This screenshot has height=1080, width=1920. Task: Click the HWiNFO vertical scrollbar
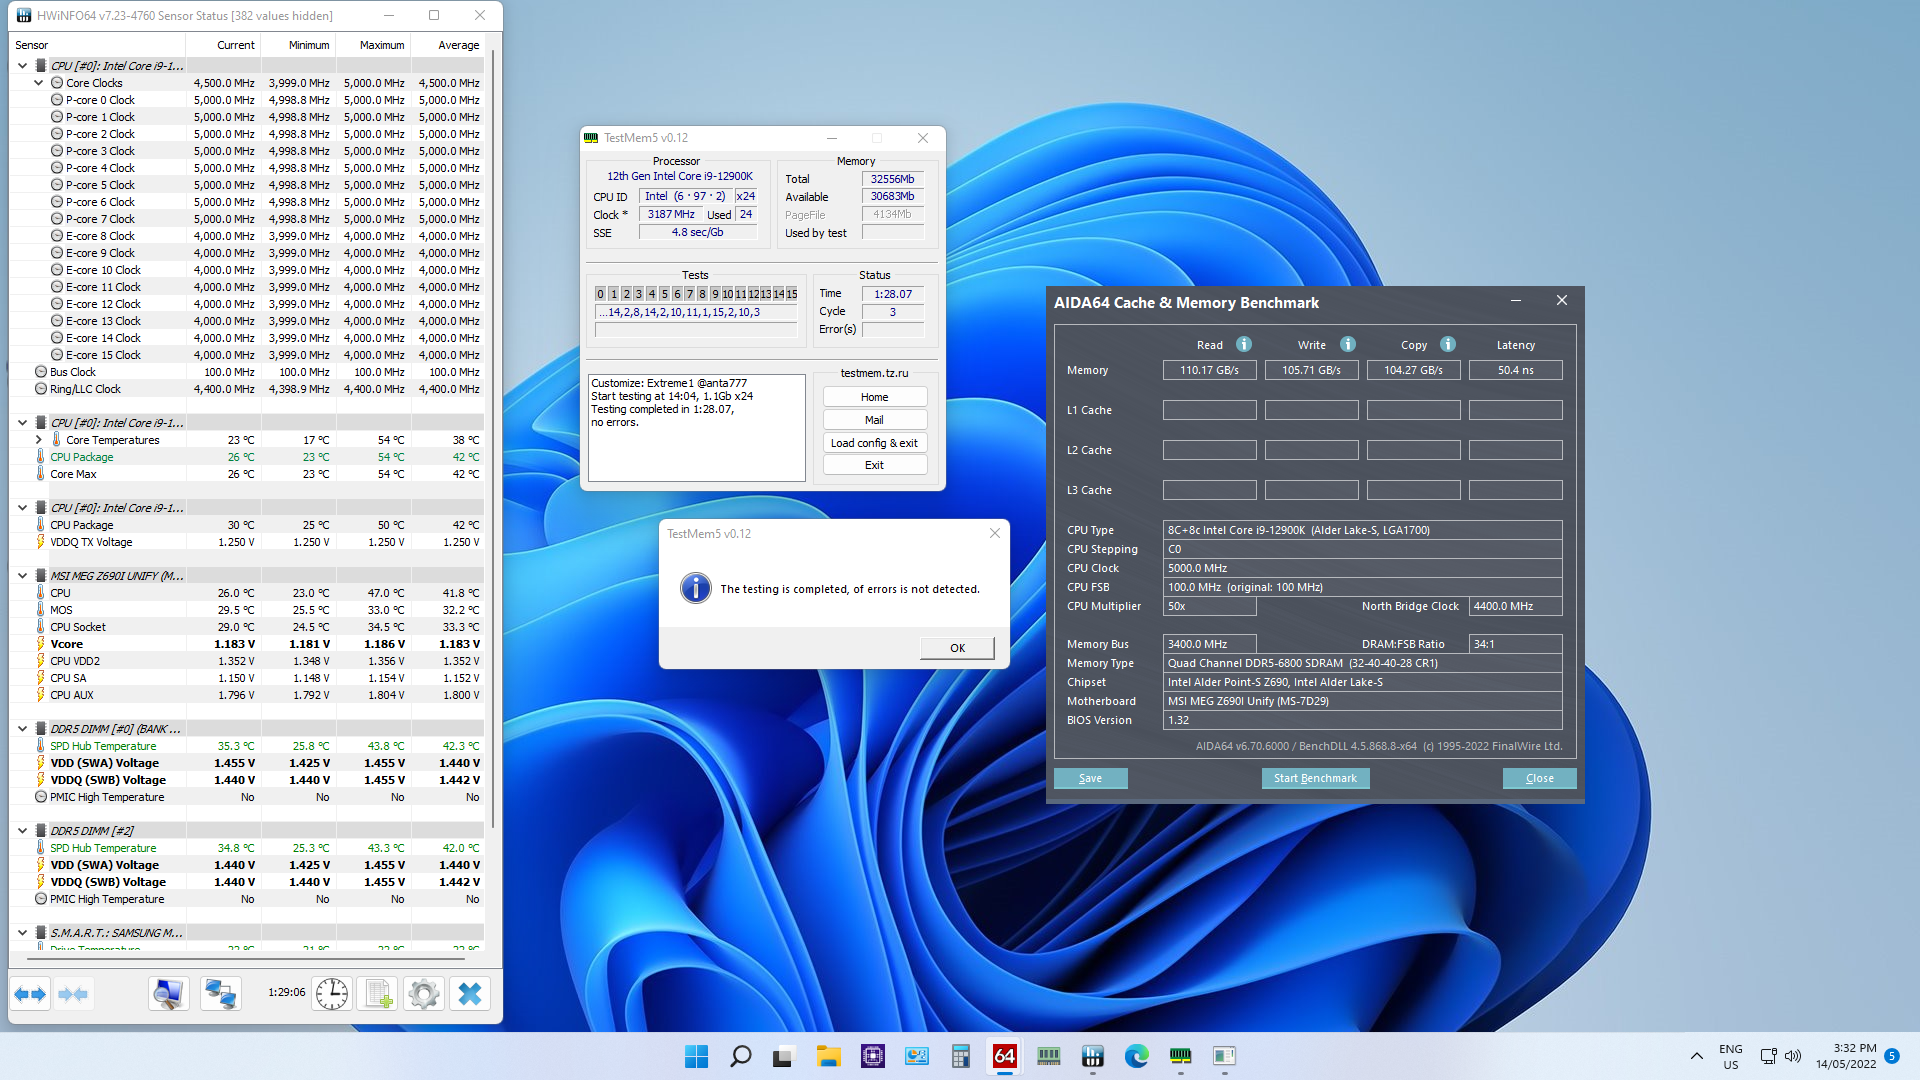[x=492, y=440]
